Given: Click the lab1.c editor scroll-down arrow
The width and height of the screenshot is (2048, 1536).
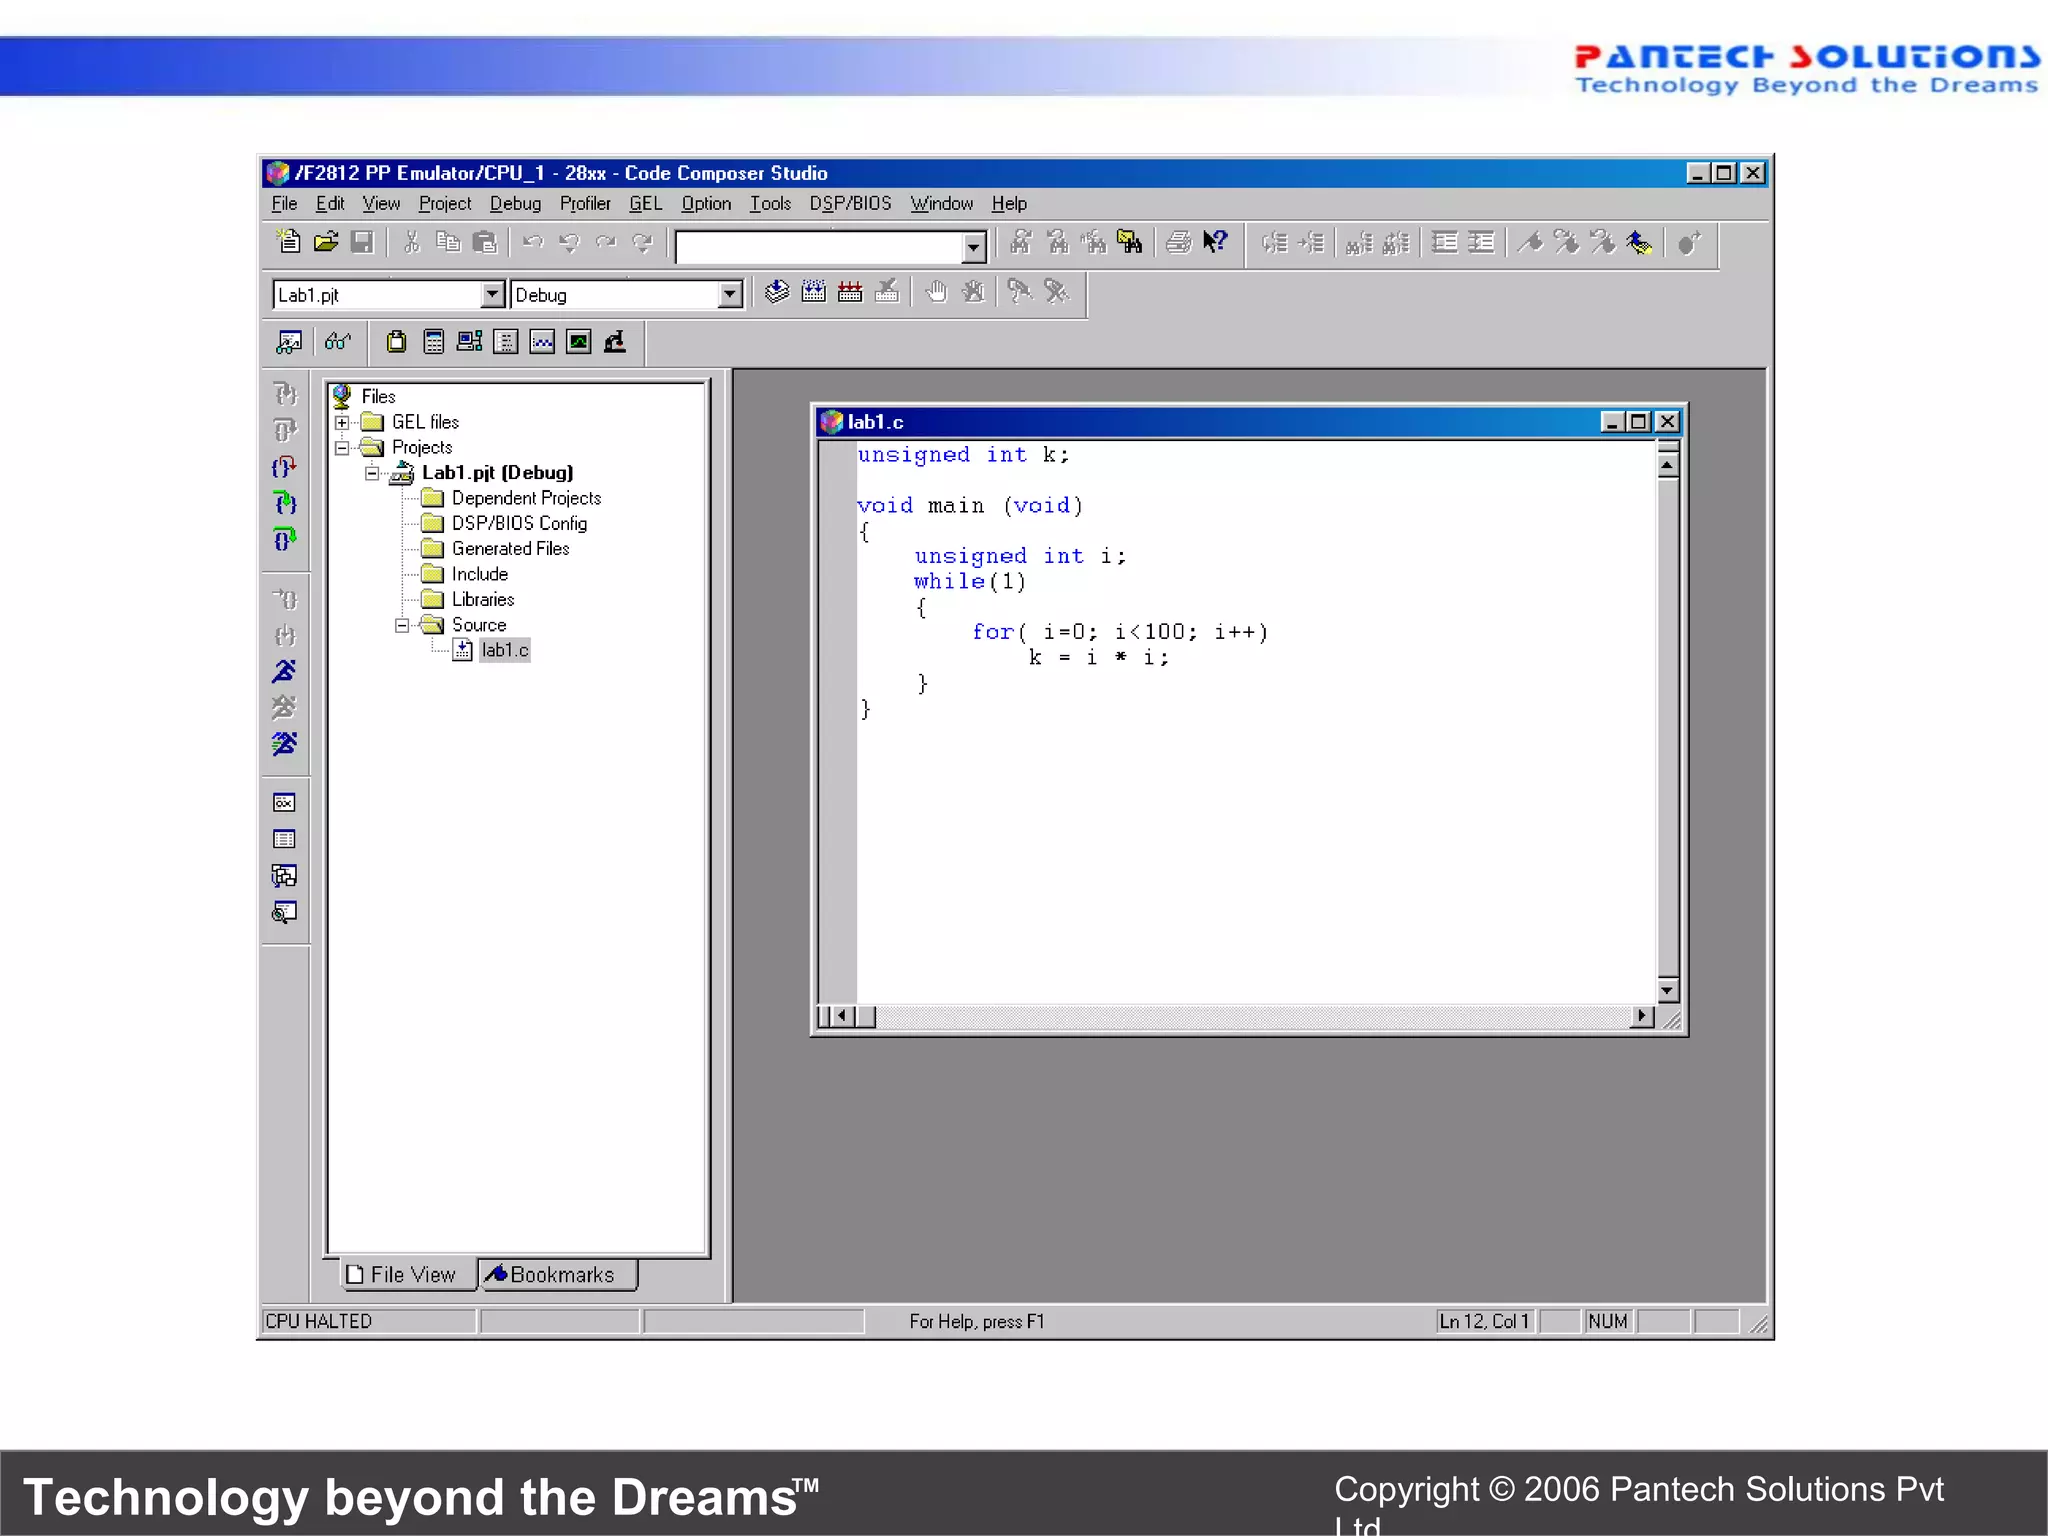Looking at the screenshot, I should pyautogui.click(x=1667, y=991).
